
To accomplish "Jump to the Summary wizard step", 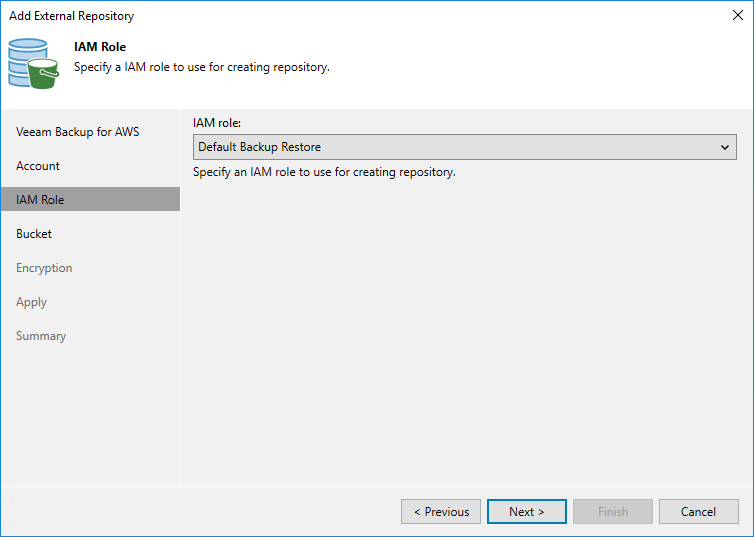I will point(41,336).
